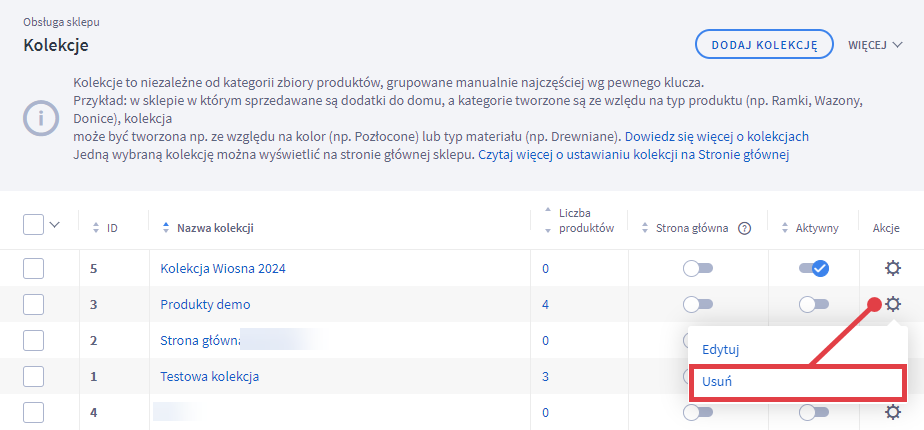
Task: Tick checkbox for Kolekcja Wiosna 2024
Action: coord(33,268)
